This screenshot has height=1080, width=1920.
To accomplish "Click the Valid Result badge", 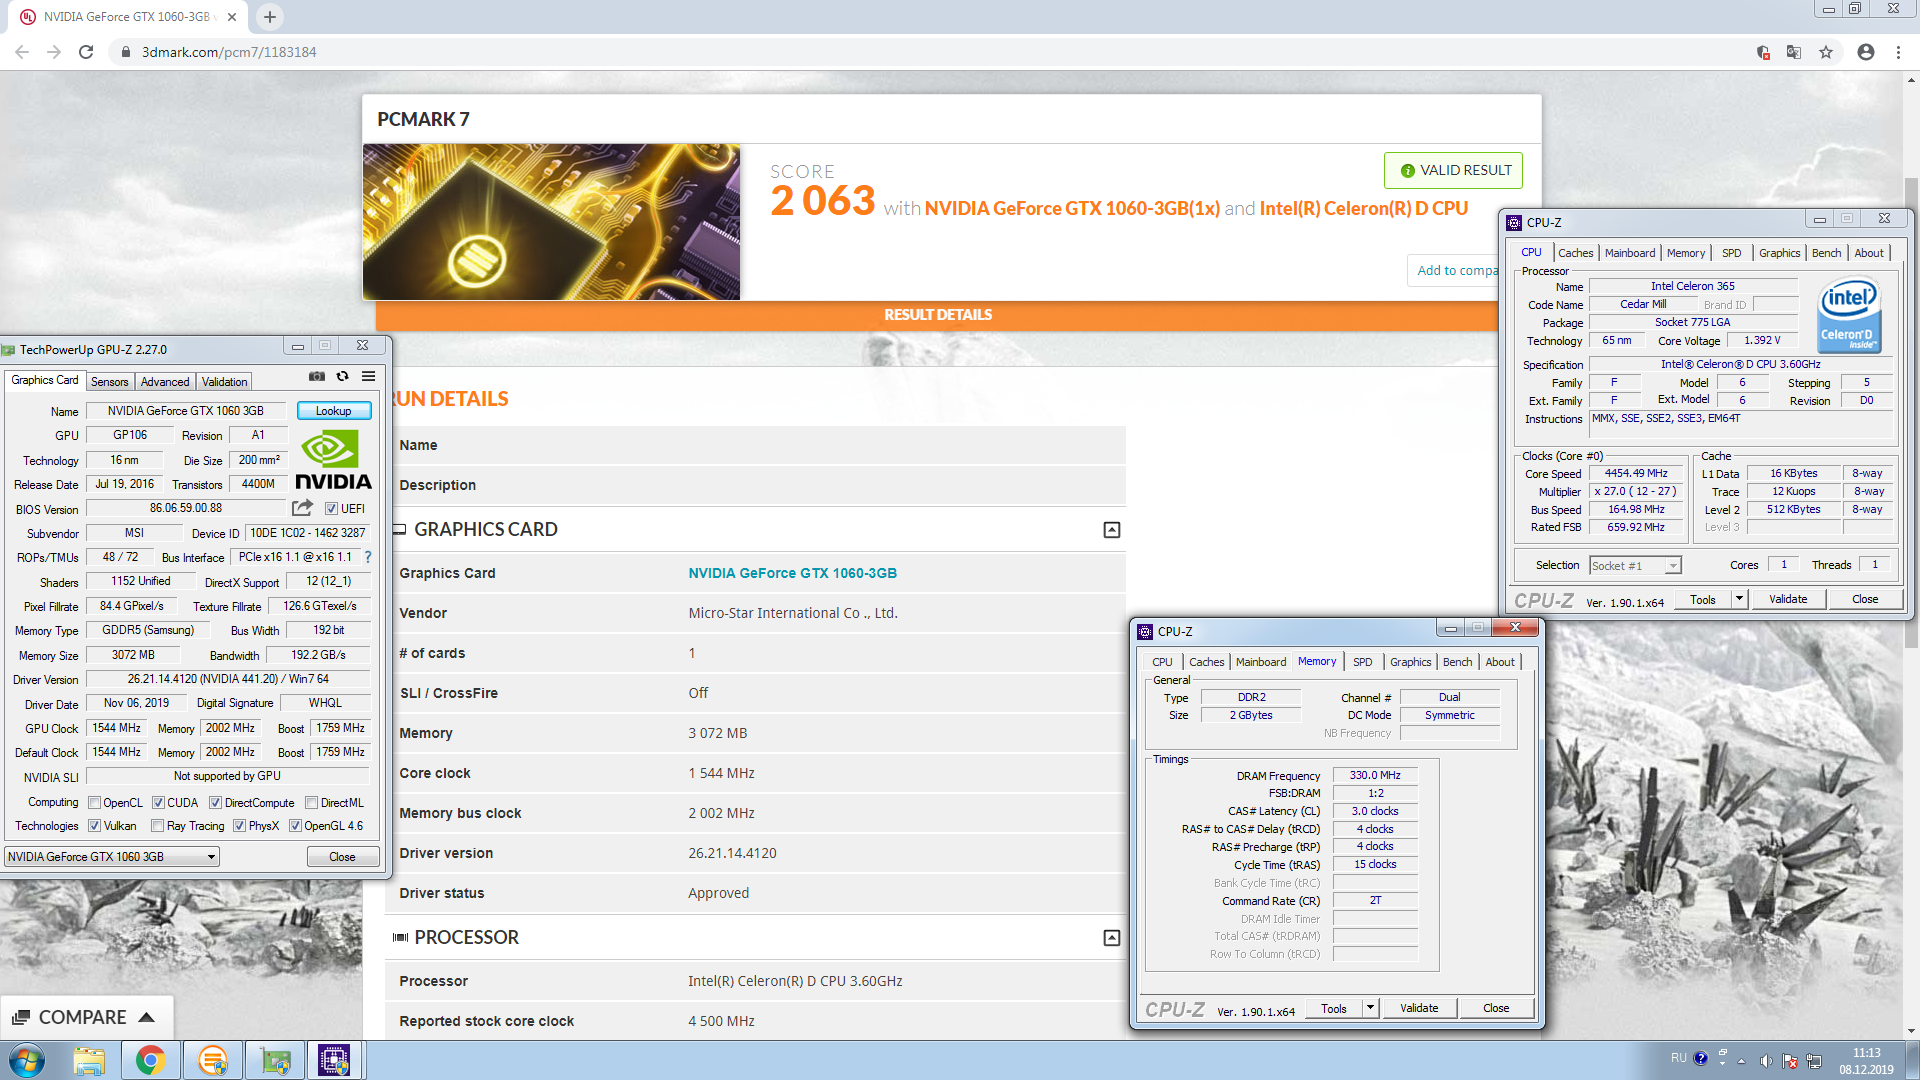I will tap(1454, 170).
